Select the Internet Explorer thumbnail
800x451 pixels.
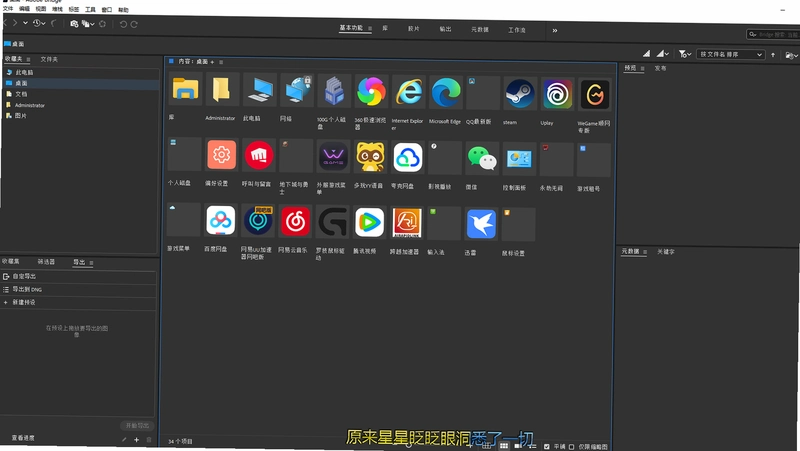[408, 92]
